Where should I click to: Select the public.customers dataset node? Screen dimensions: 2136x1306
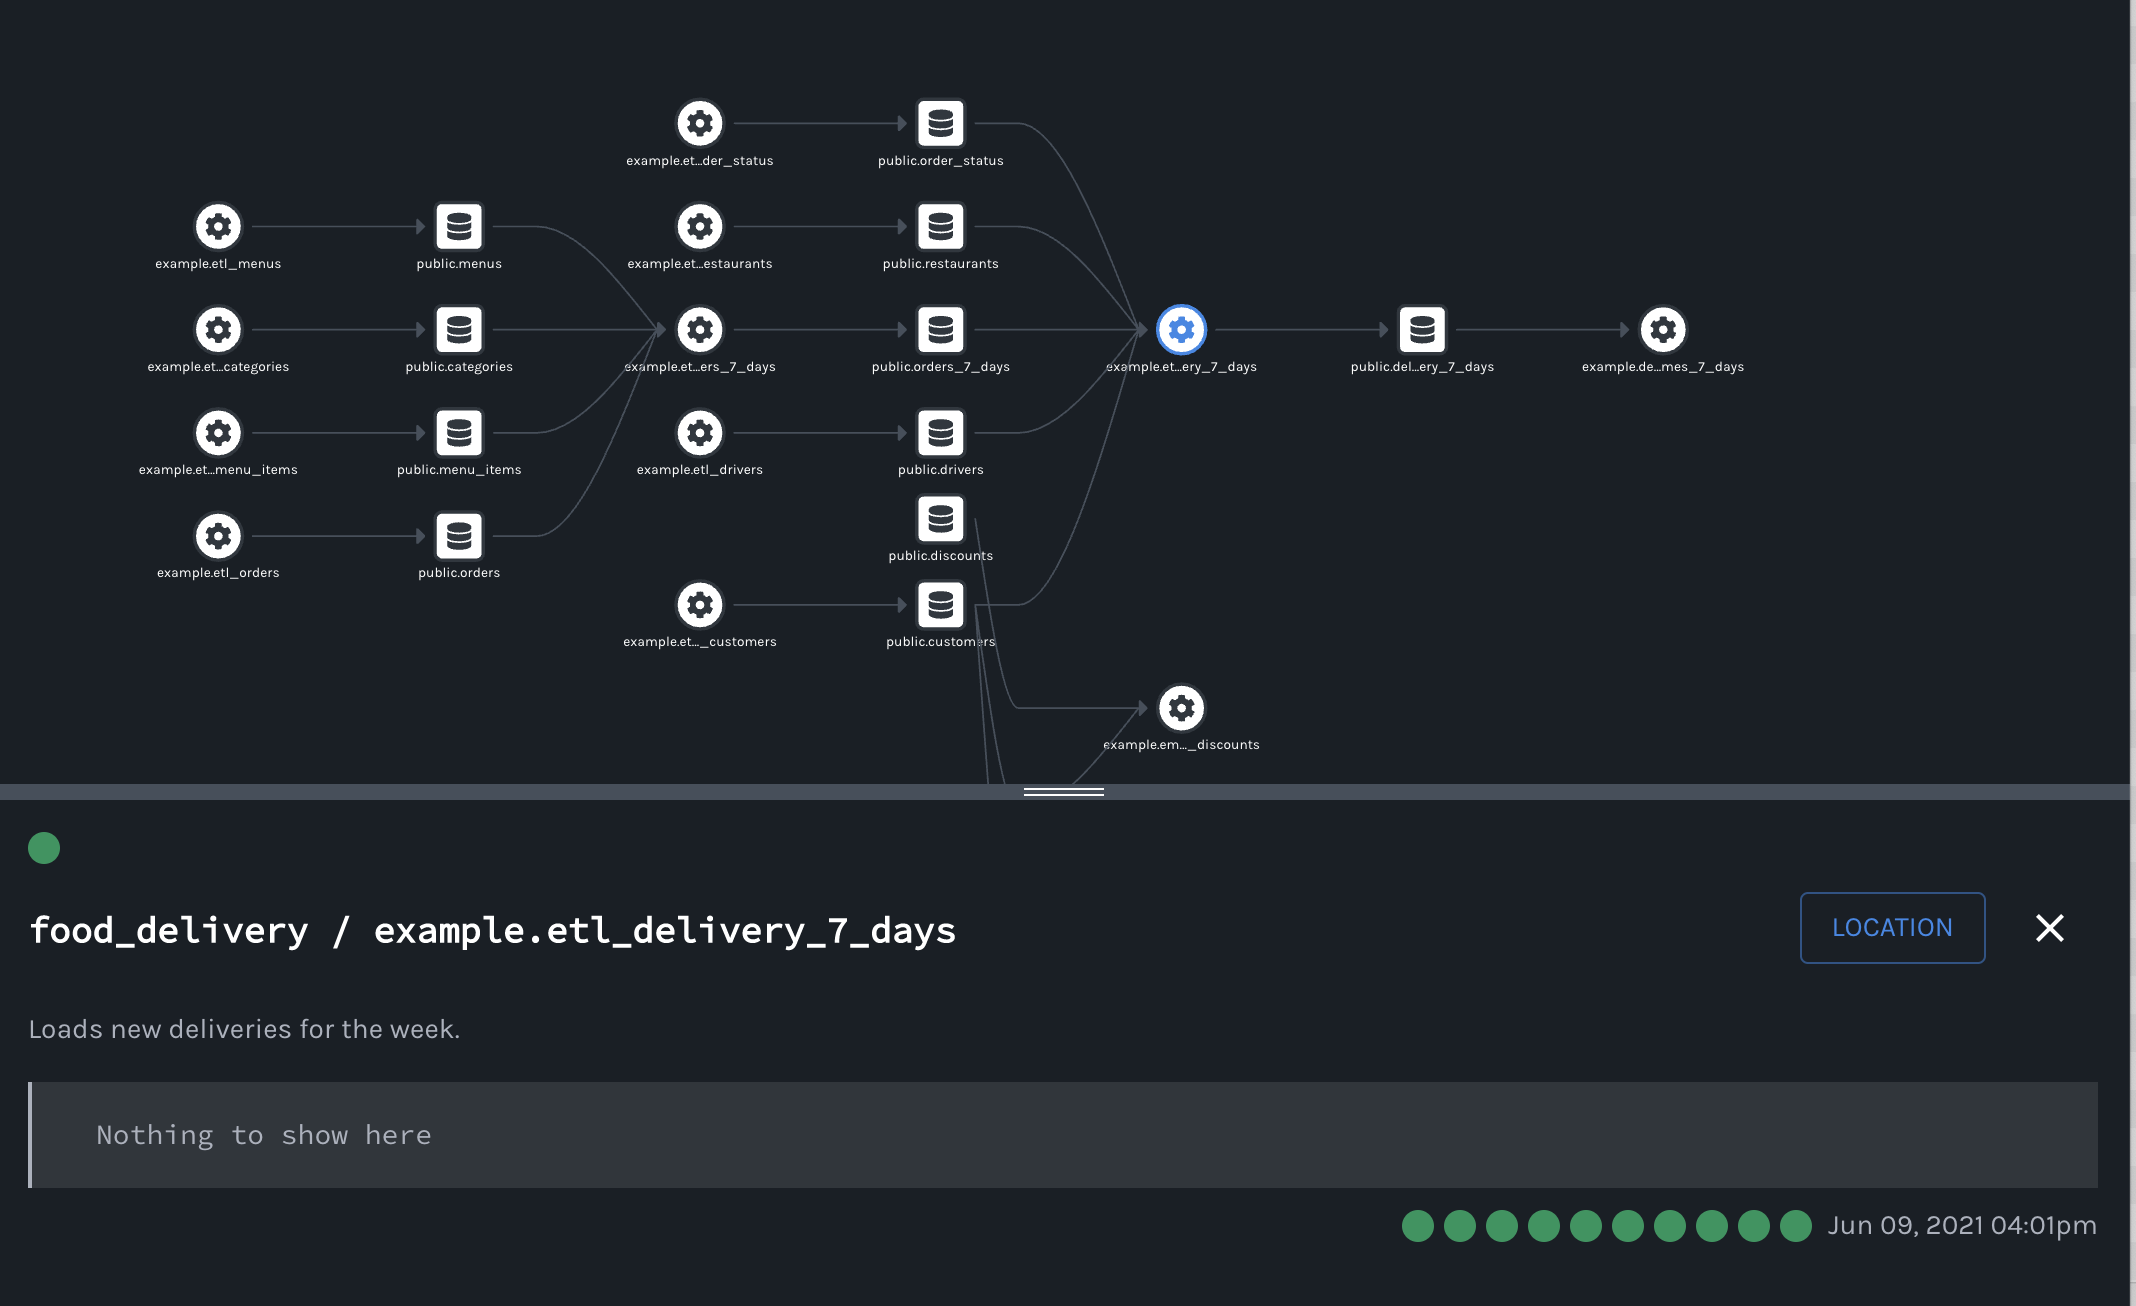[940, 605]
